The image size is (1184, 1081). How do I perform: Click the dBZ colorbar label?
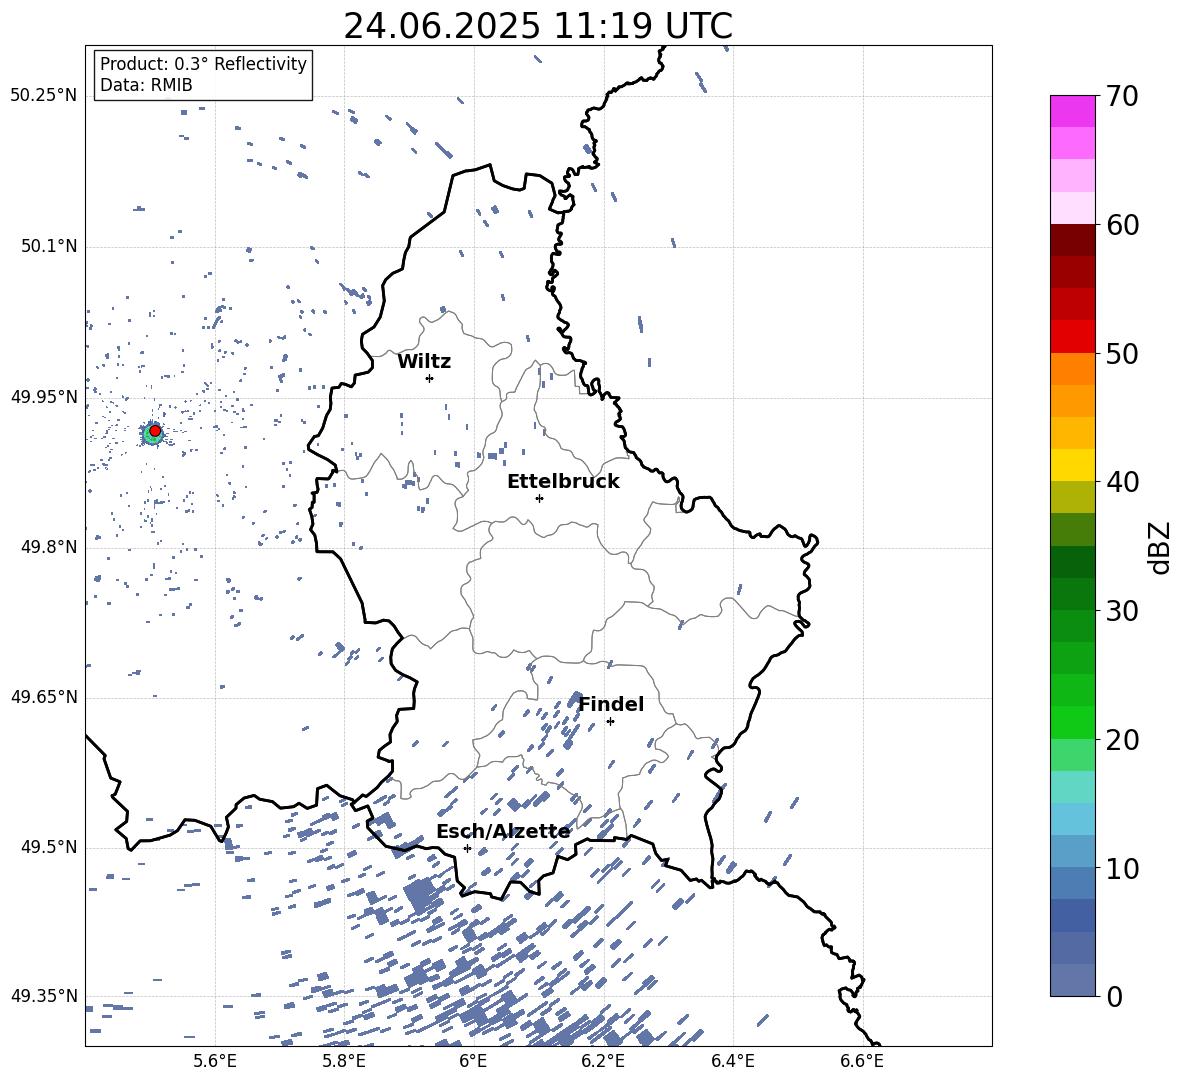click(x=1159, y=547)
